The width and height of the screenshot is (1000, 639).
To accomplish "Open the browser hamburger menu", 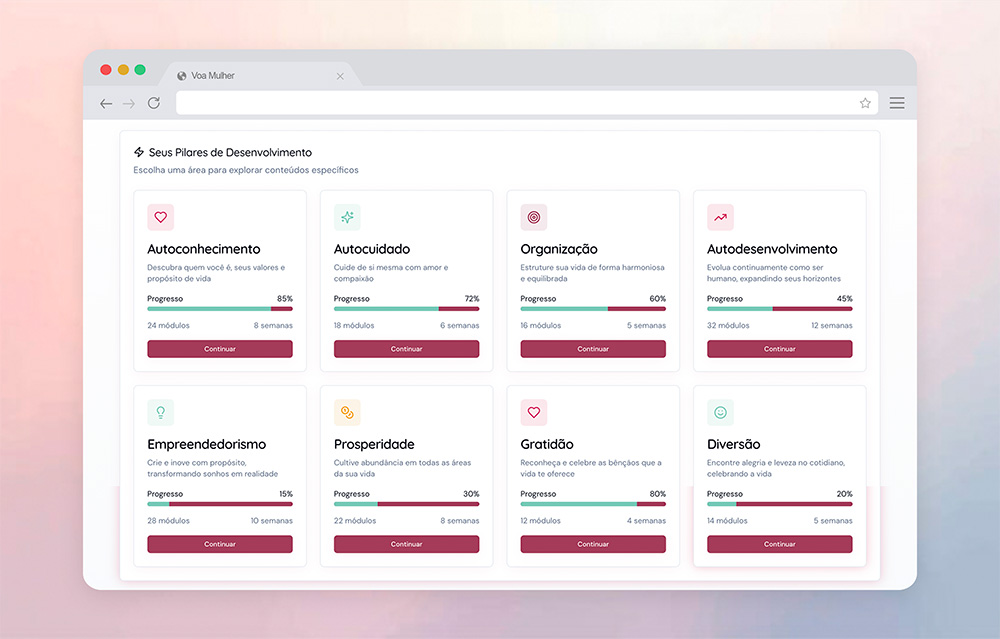I will [897, 103].
